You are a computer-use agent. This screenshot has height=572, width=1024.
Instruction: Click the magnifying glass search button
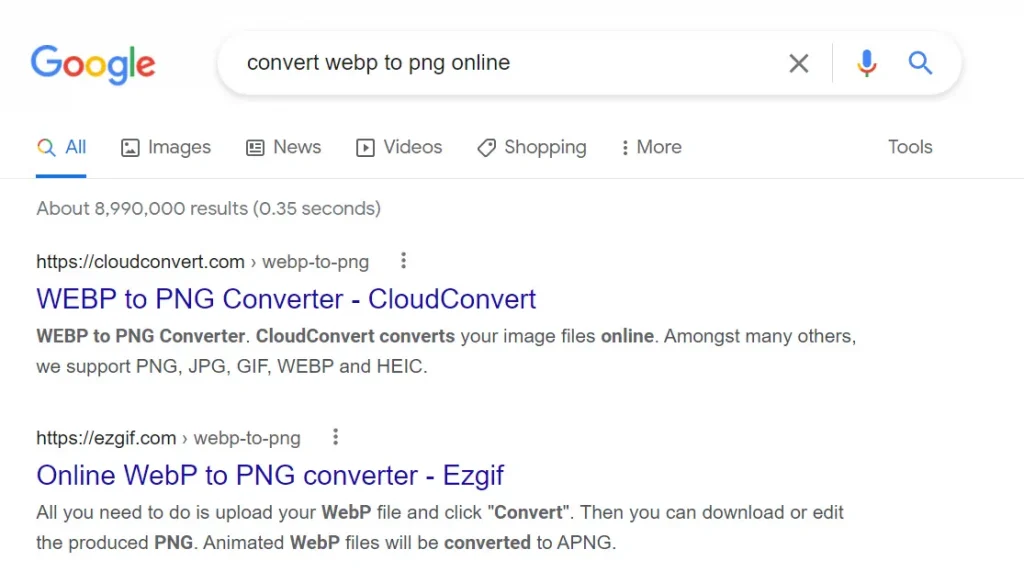[x=920, y=64]
